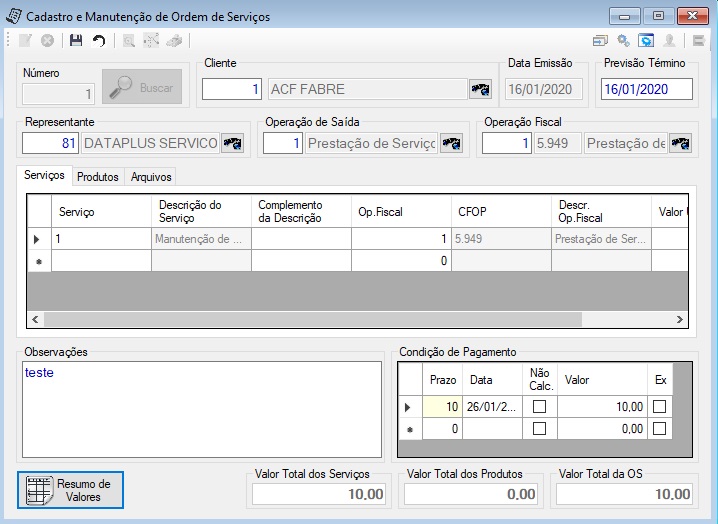Check Não Calc. box in the new row
The image size is (718, 524).
point(539,429)
